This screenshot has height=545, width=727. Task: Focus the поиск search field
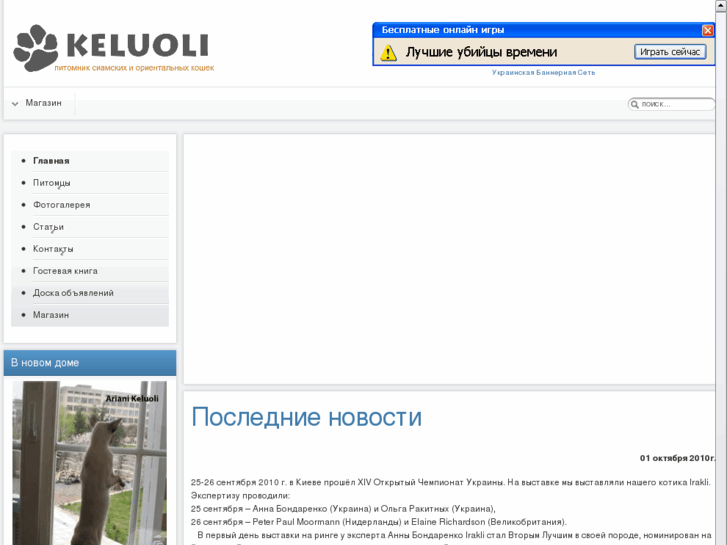pyautogui.click(x=671, y=104)
